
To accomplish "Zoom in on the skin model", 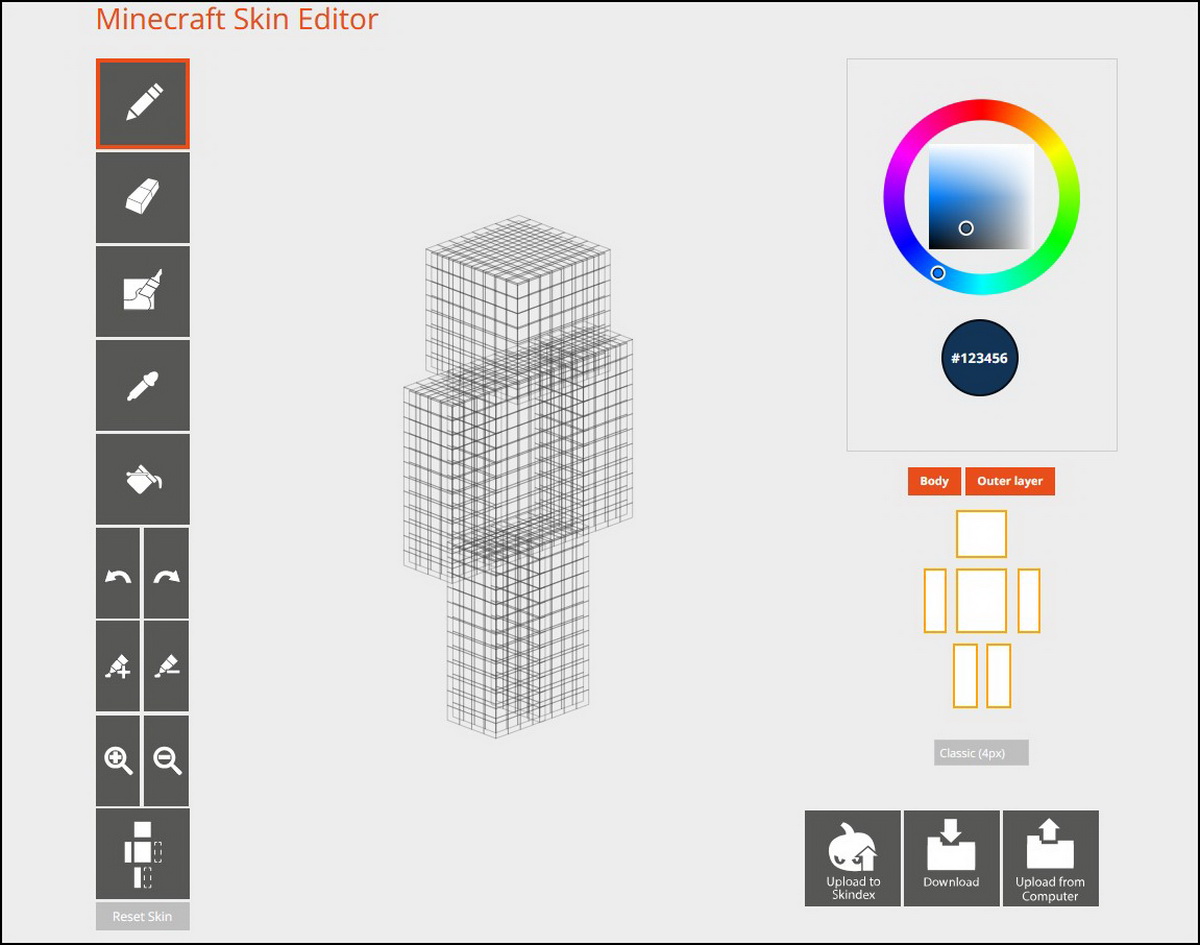I will point(118,760).
